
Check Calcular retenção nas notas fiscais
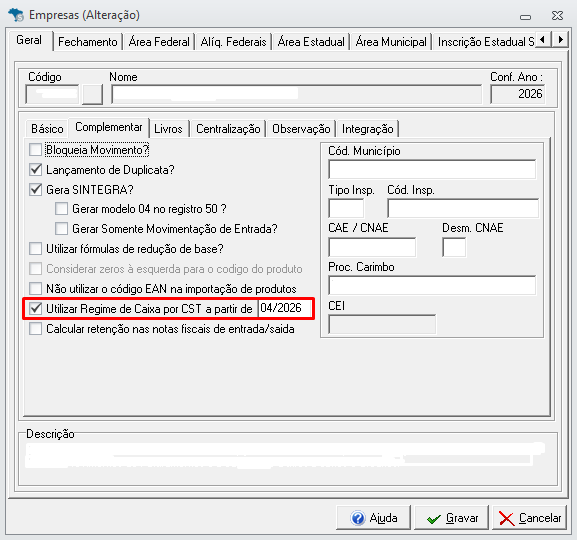pos(35,328)
